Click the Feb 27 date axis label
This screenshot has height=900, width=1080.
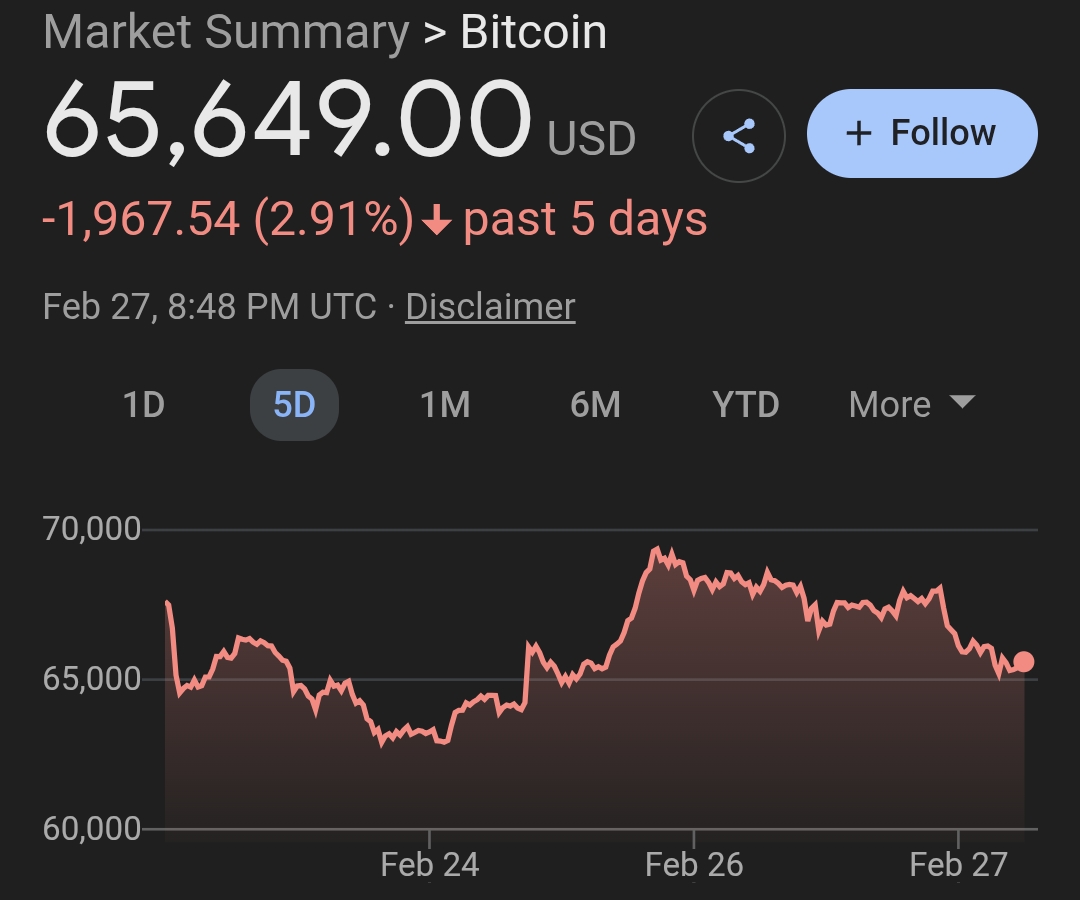[958, 864]
